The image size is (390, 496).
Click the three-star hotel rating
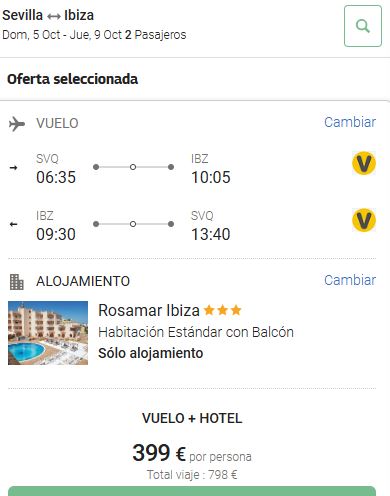[x=222, y=310]
